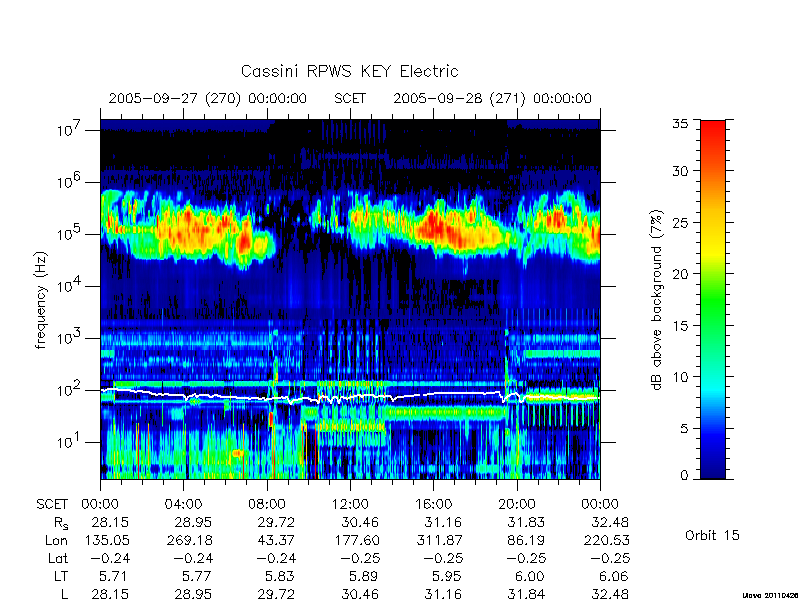Click the colorbar tick value 25

680,222
